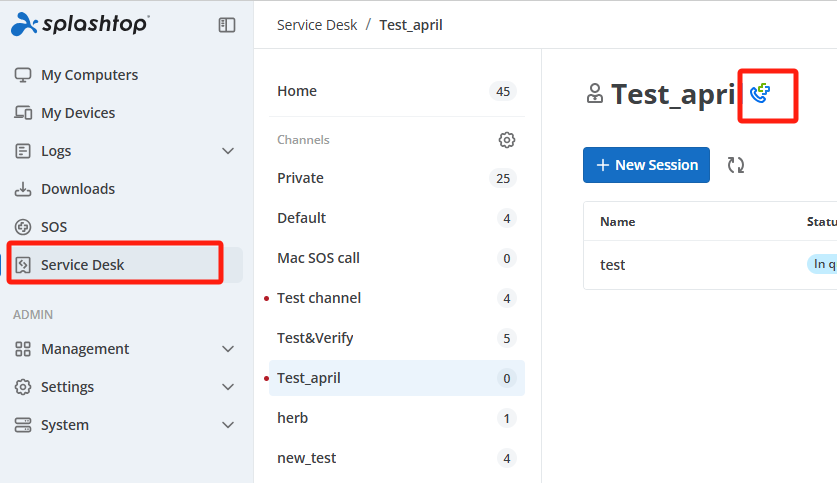Select Service Desk in sidebar
This screenshot has width=837, height=483.
pos(125,265)
